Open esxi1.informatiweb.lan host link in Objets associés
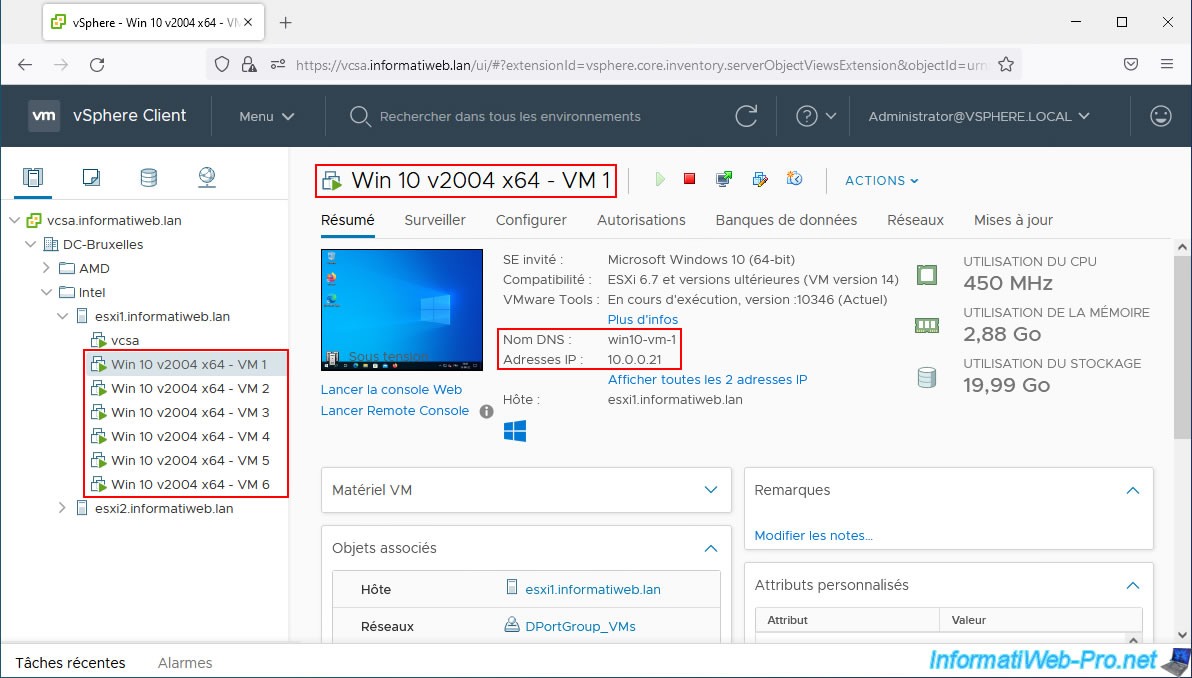The height and width of the screenshot is (678, 1192). tap(593, 589)
